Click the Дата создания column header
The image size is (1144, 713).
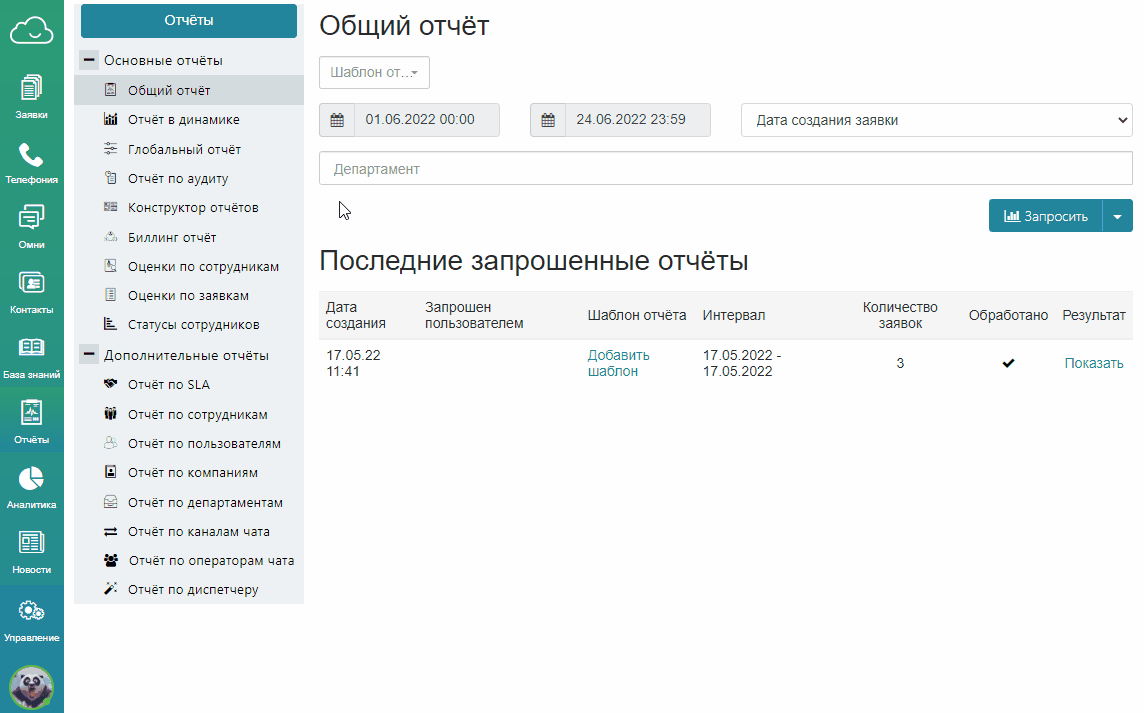pyautogui.click(x=355, y=315)
